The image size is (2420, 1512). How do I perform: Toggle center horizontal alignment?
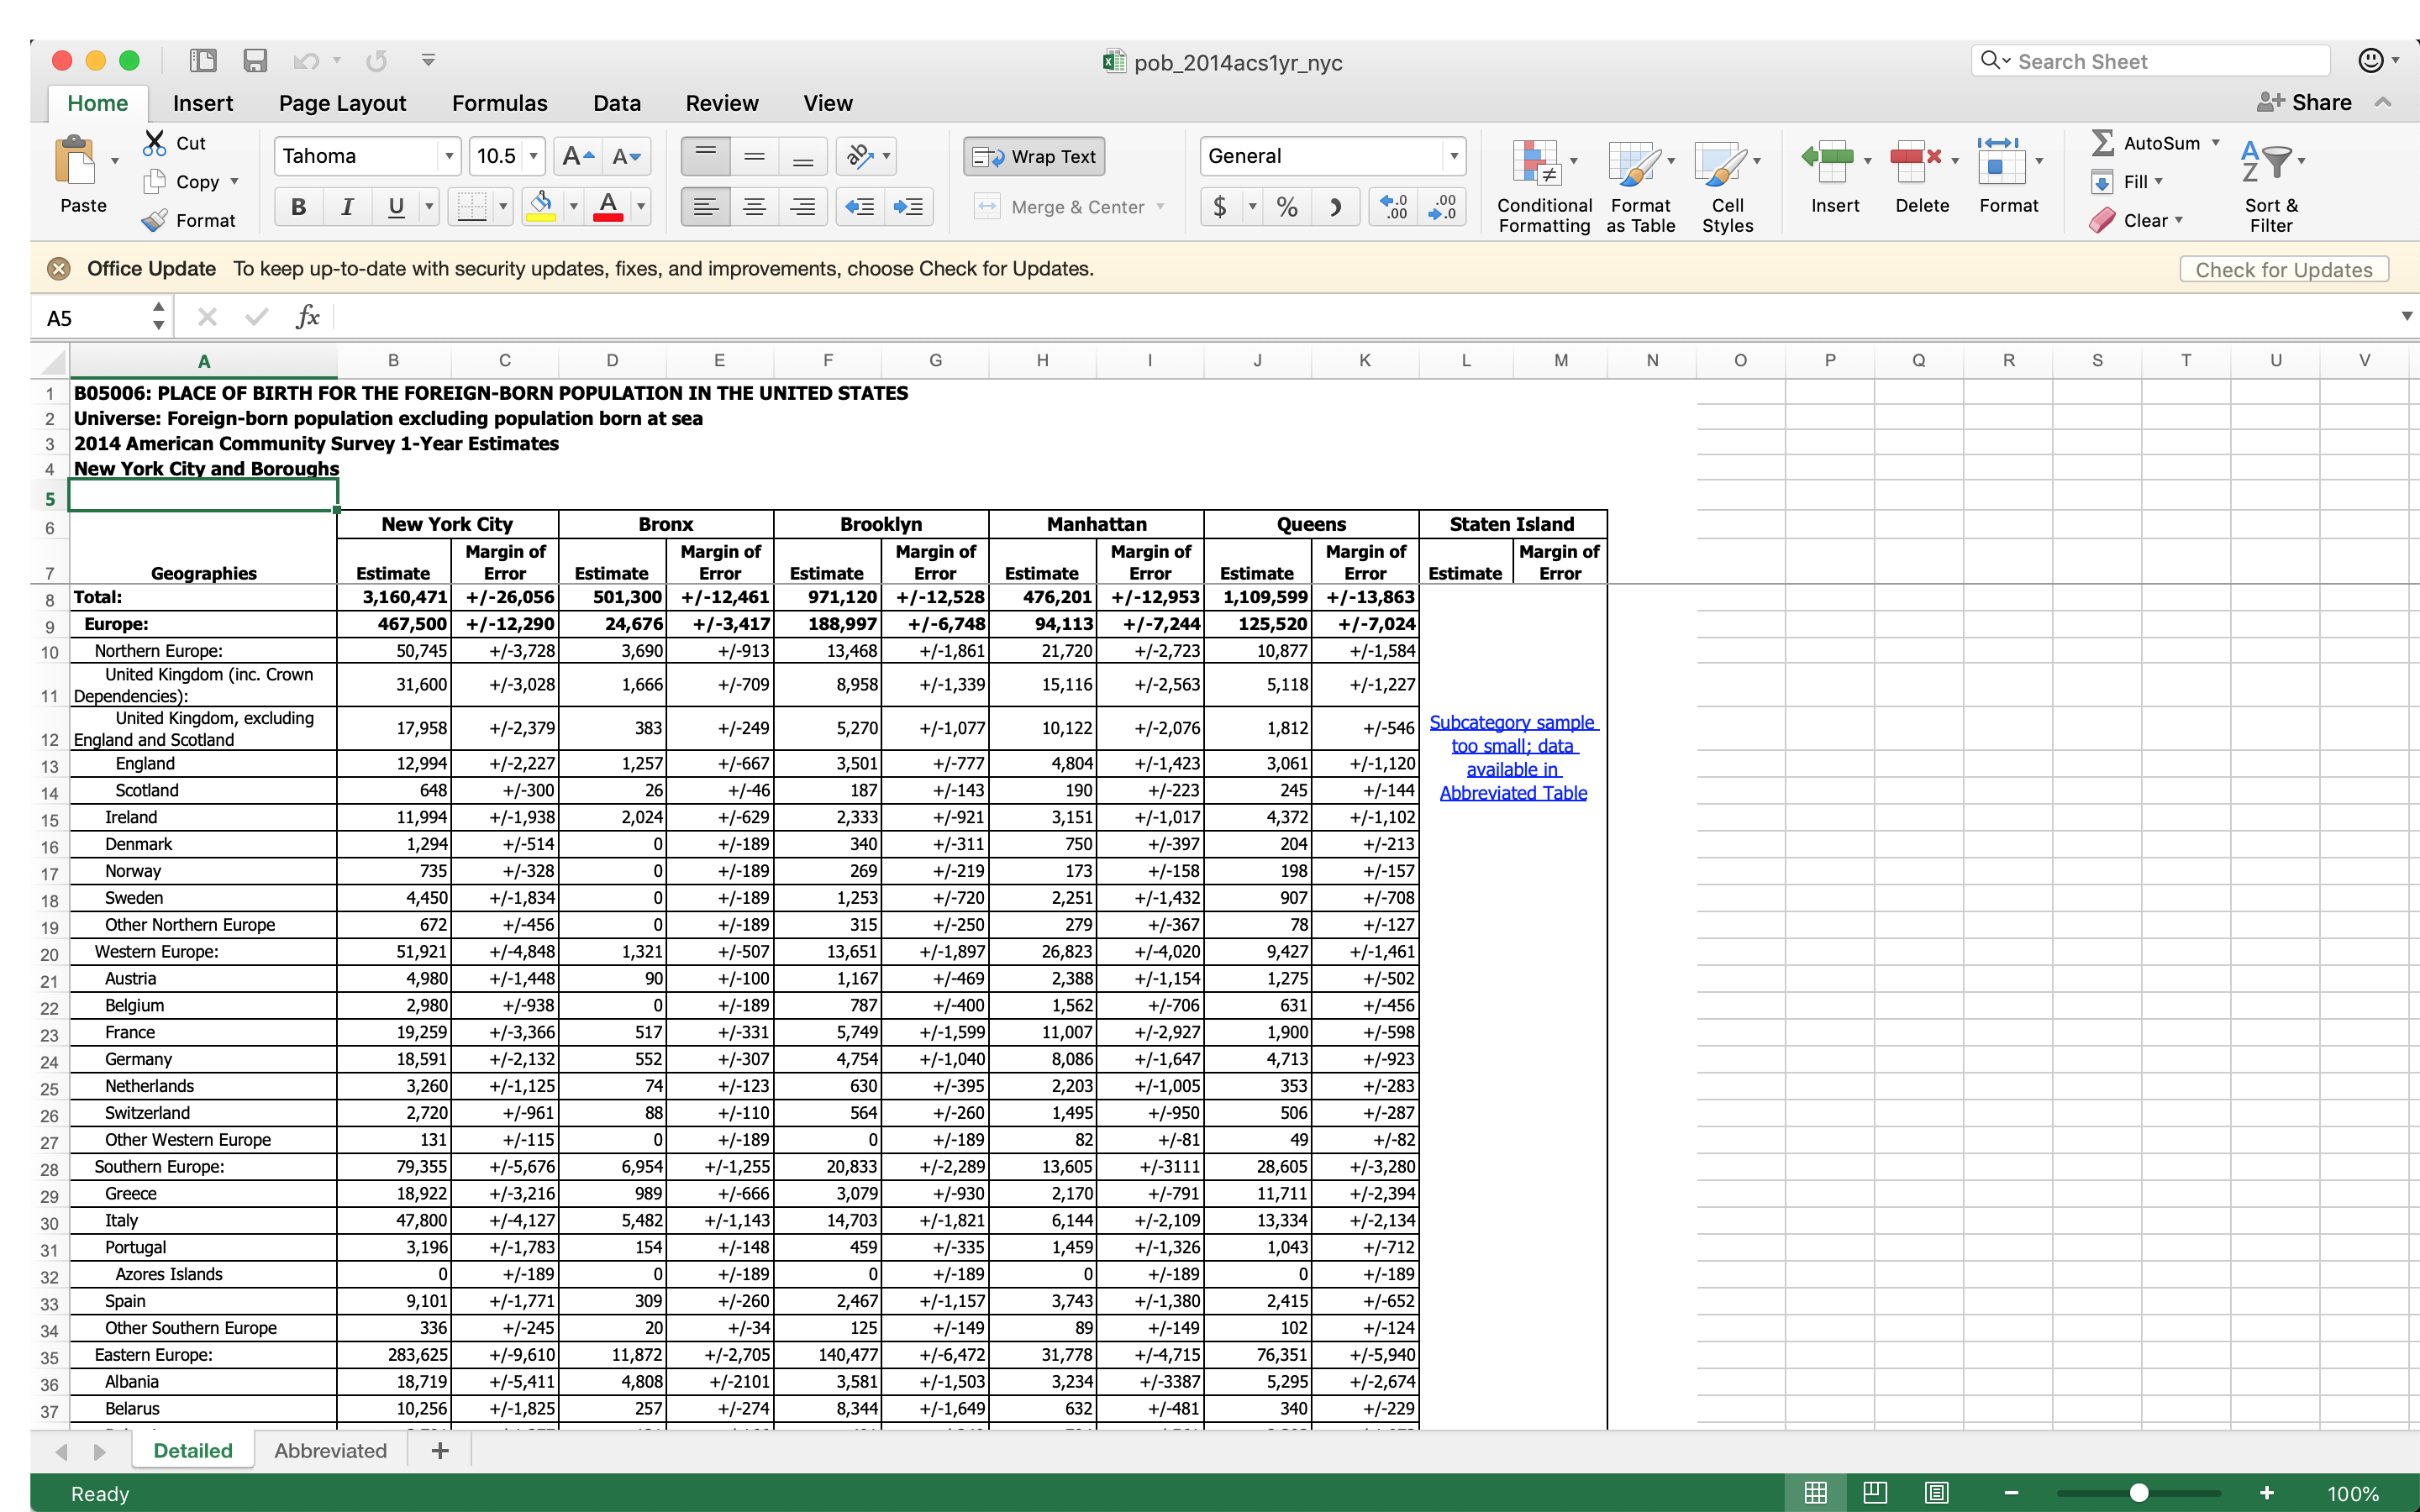pyautogui.click(x=754, y=207)
